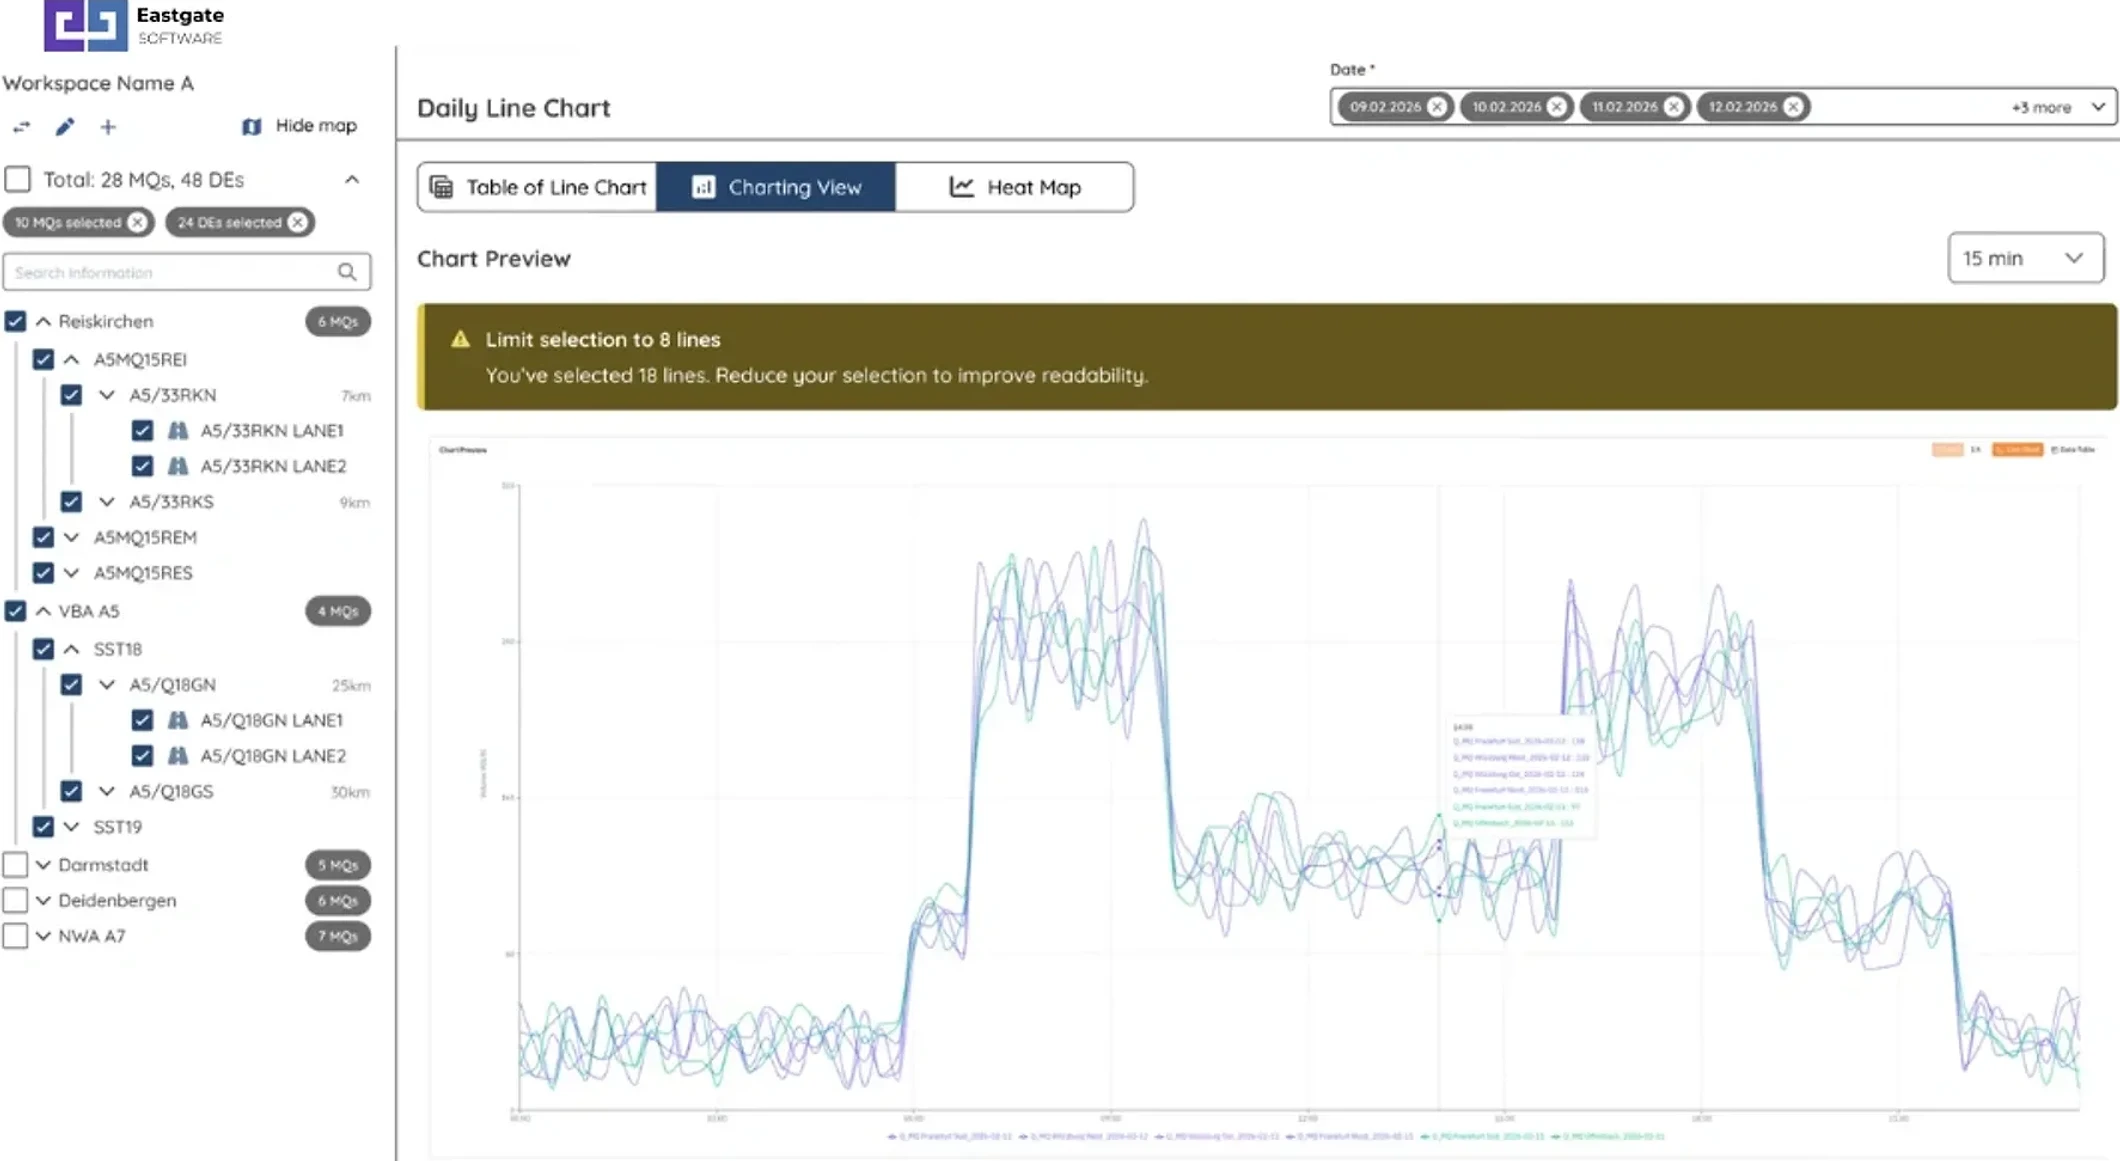Remove the 09.02.2026 date chip
This screenshot has height=1161, width=2120.
coord(1437,107)
